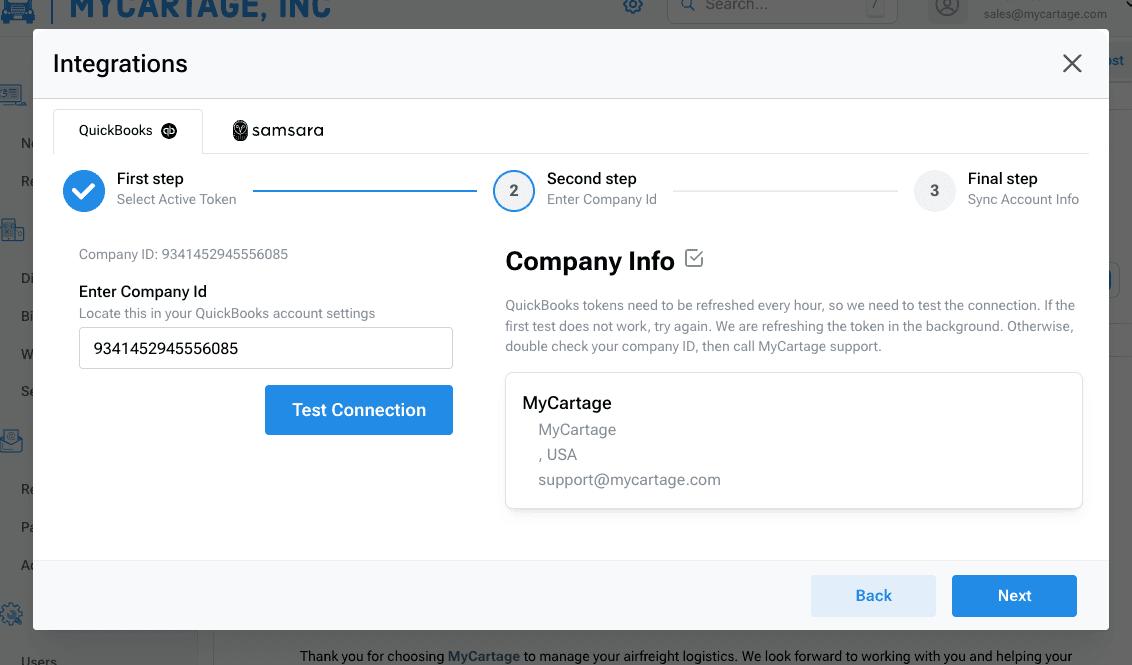Screen dimensions: 1132x665
Task: Close the Integrations dialog
Action: (1072, 64)
